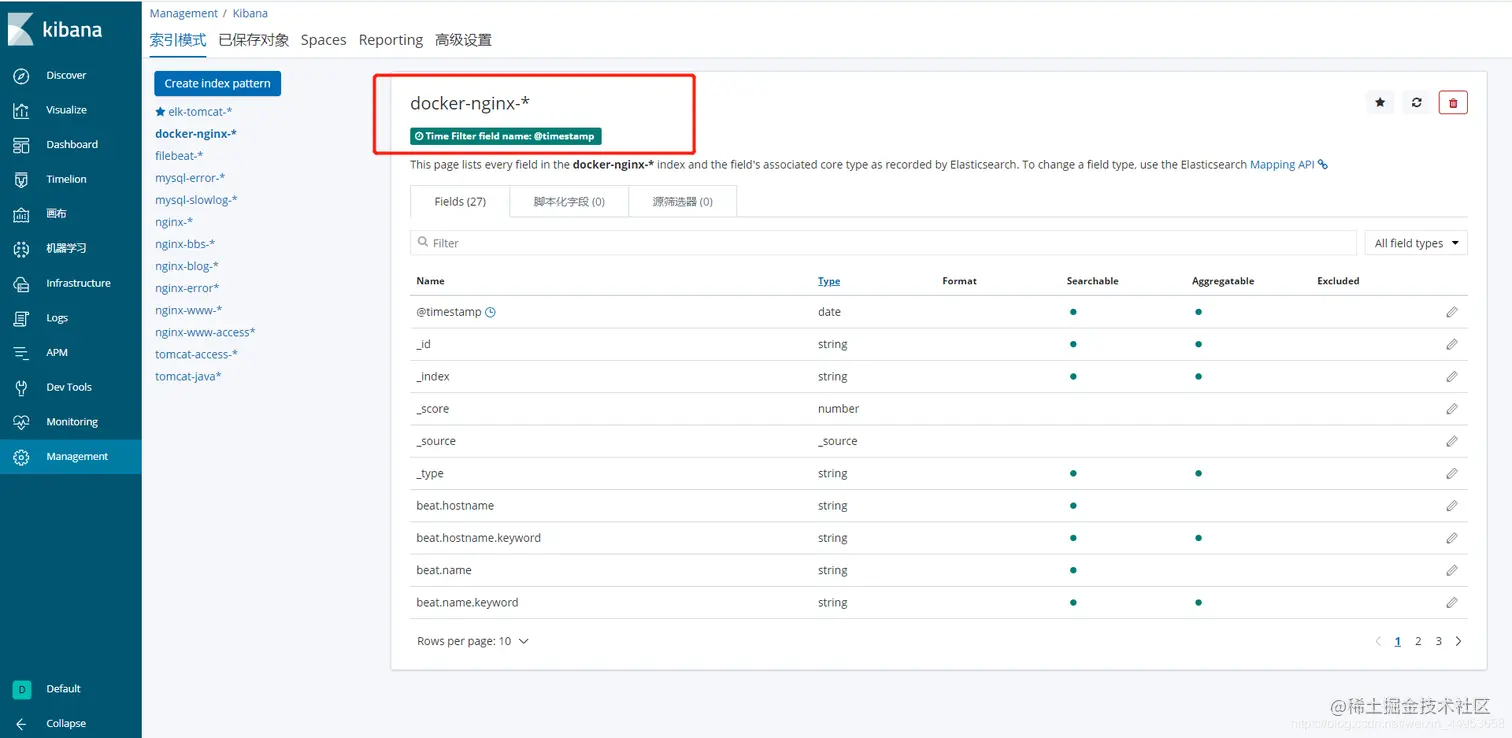The width and height of the screenshot is (1512, 738).
Task: Edit the beat.hostname.keyword pencil icon
Action: pyautogui.click(x=1452, y=538)
